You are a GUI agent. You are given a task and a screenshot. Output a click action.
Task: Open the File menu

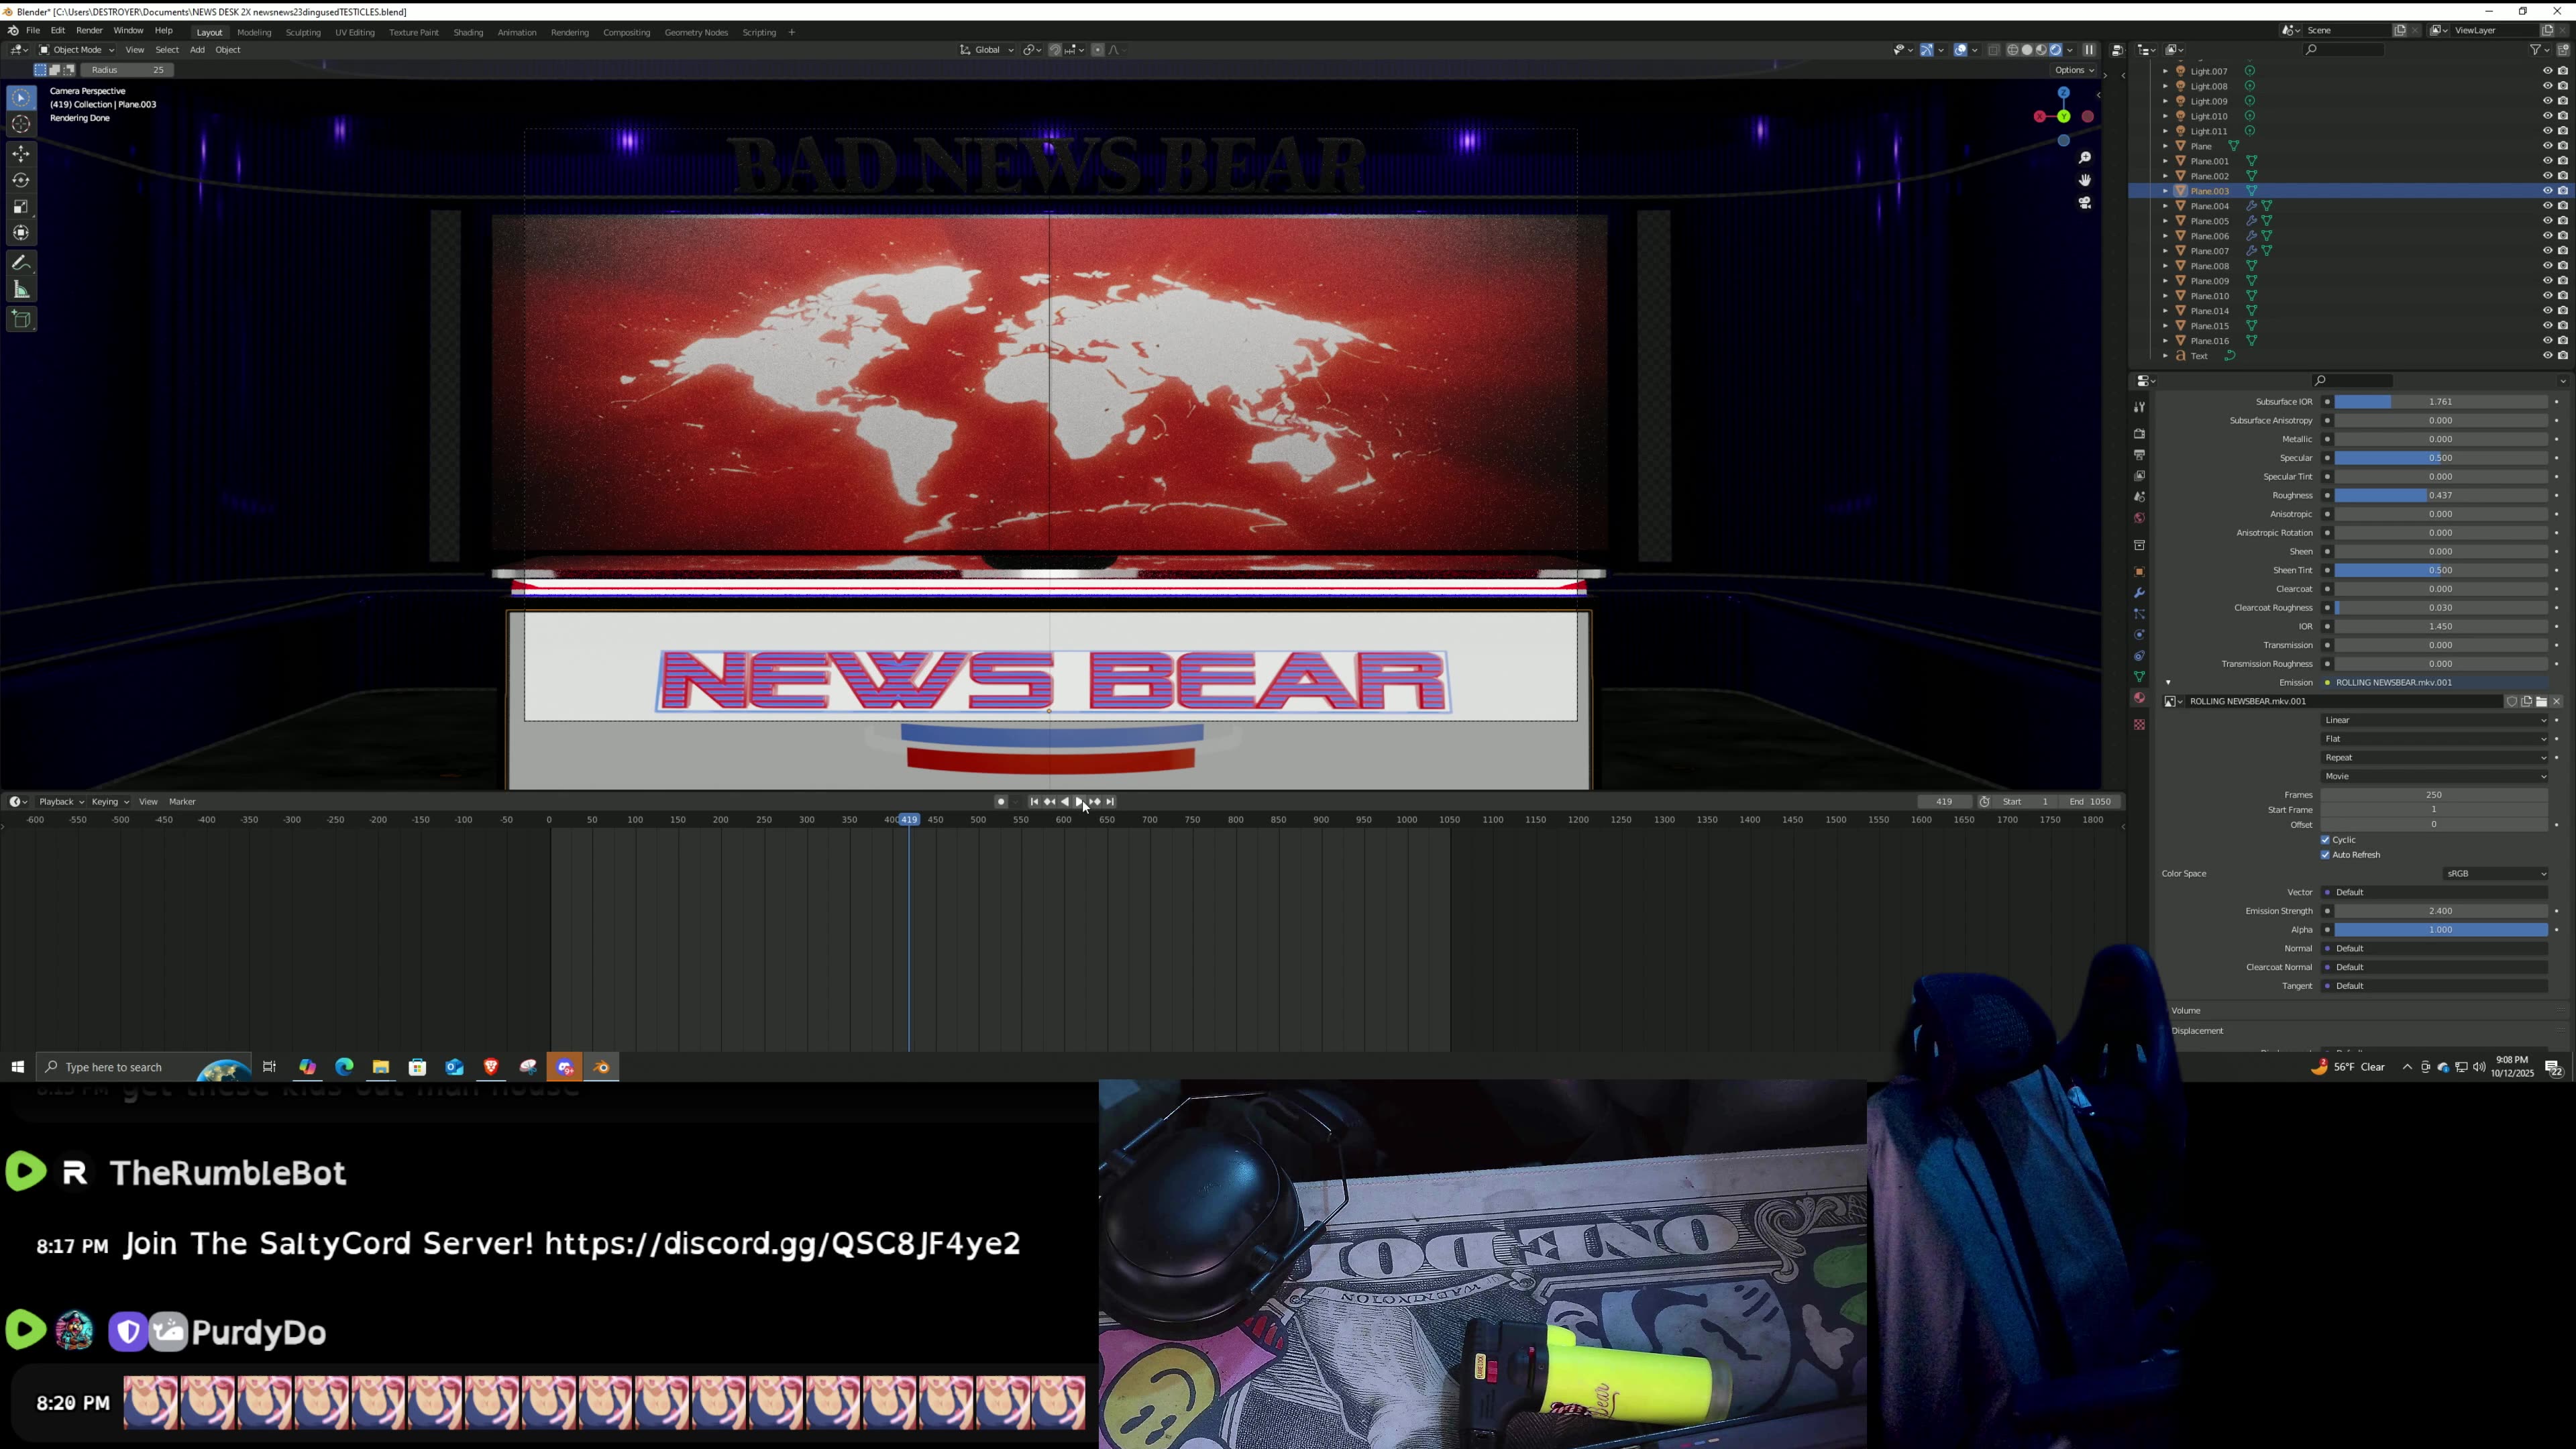[x=33, y=31]
